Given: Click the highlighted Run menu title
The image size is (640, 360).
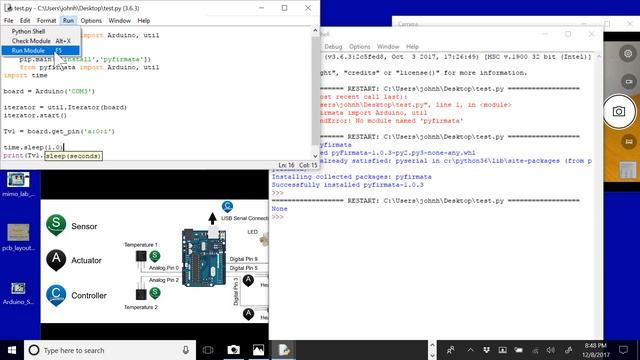Looking at the screenshot, I should [x=68, y=20].
